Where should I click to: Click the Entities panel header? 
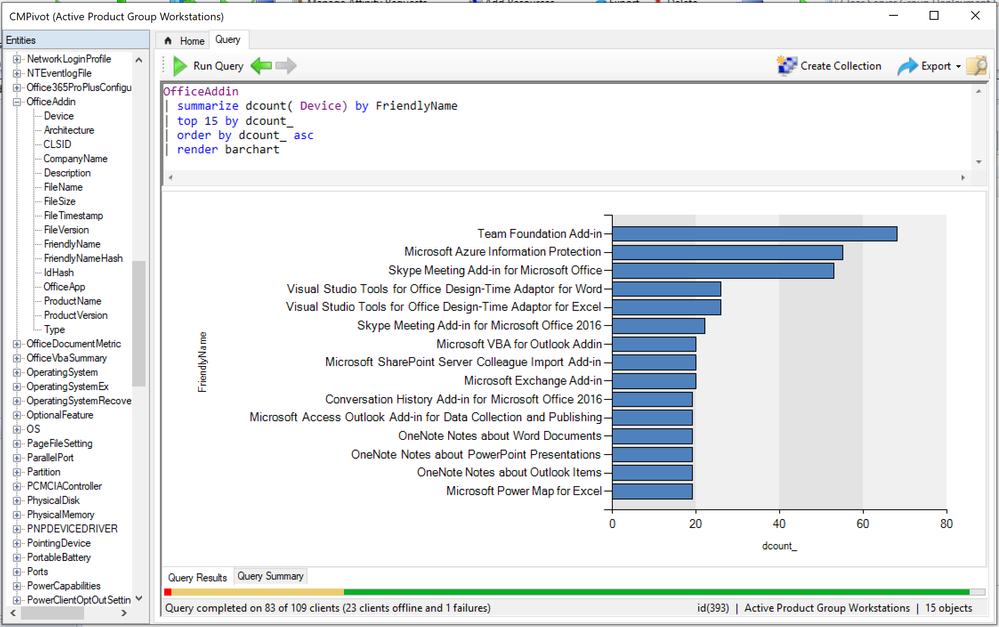[x=76, y=40]
